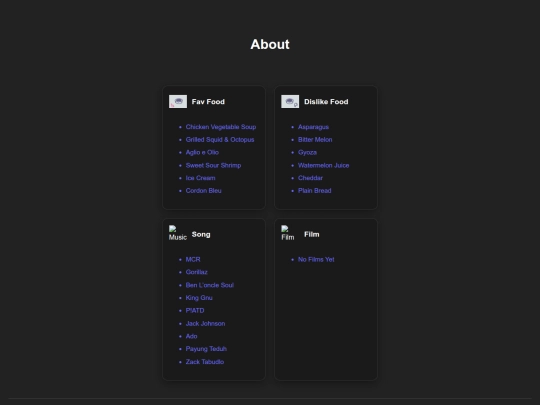This screenshot has width=540, height=405.
Task: Open Watermelon Juice entry
Action: pyautogui.click(x=323, y=165)
